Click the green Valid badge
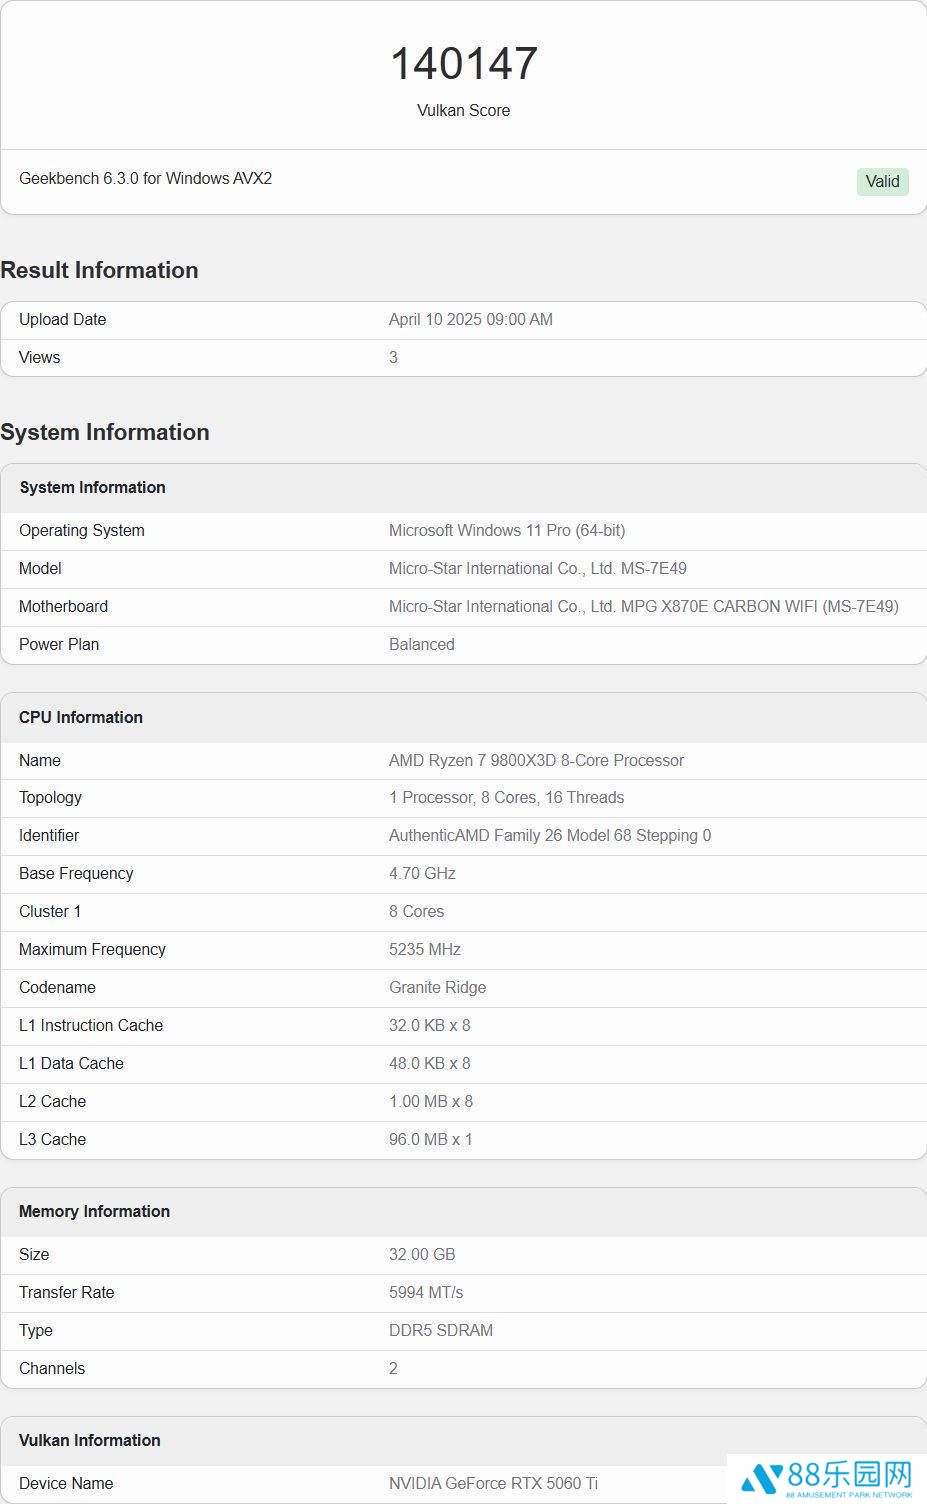Viewport: 927px width, 1504px height. coord(882,181)
